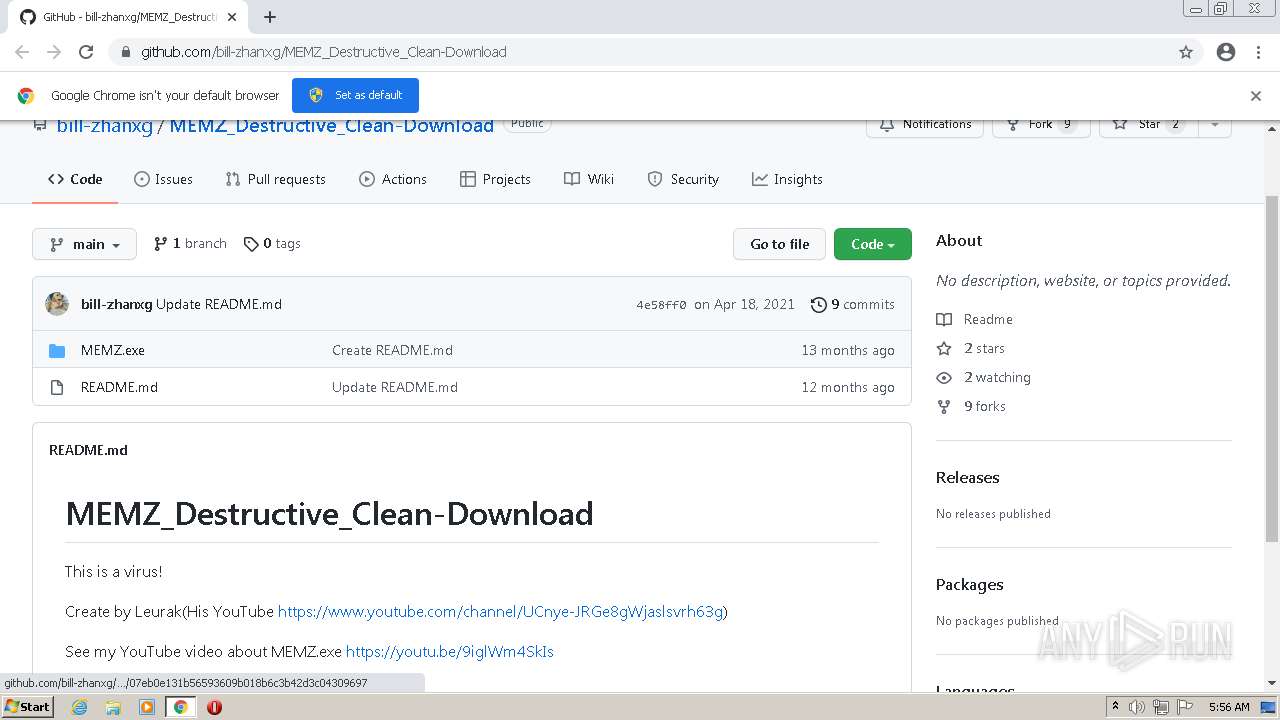Launch Internet Explorer from taskbar
This screenshot has height=720, width=1280.
pos(79,707)
